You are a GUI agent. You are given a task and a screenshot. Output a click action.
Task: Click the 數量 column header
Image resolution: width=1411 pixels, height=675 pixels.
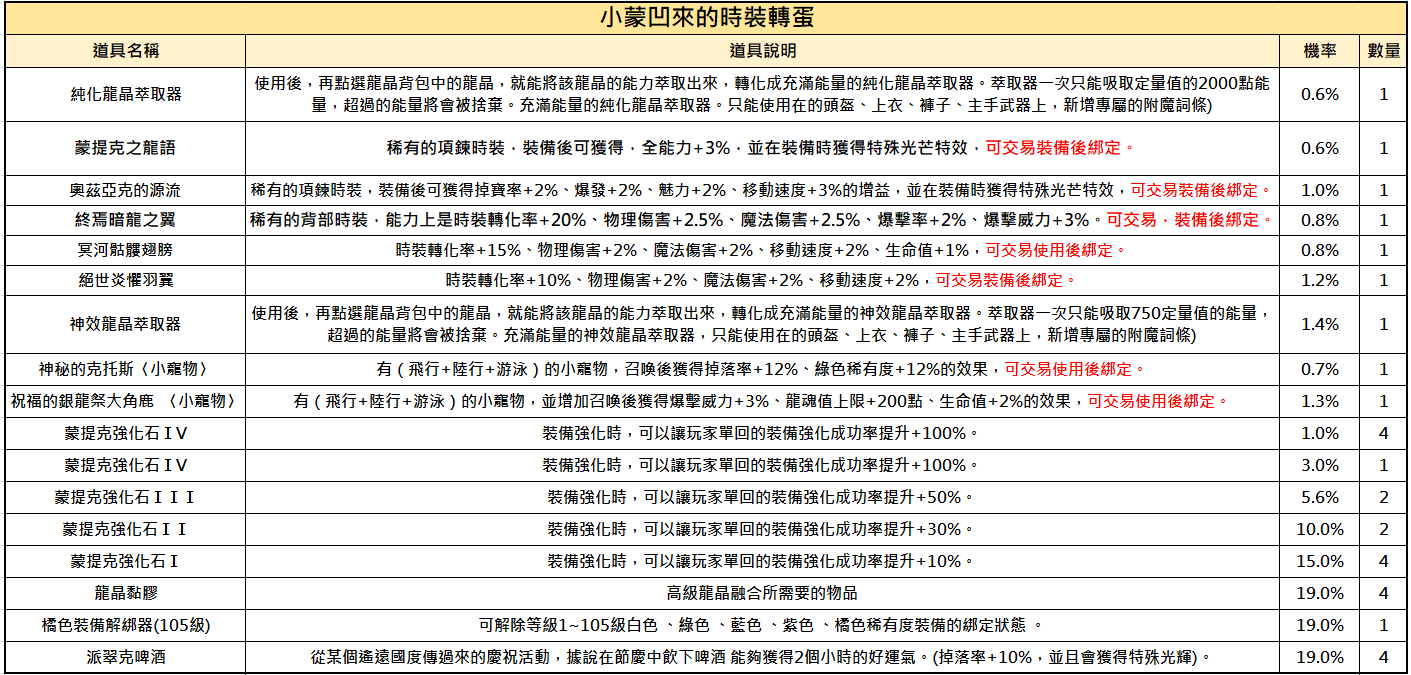click(x=1384, y=51)
